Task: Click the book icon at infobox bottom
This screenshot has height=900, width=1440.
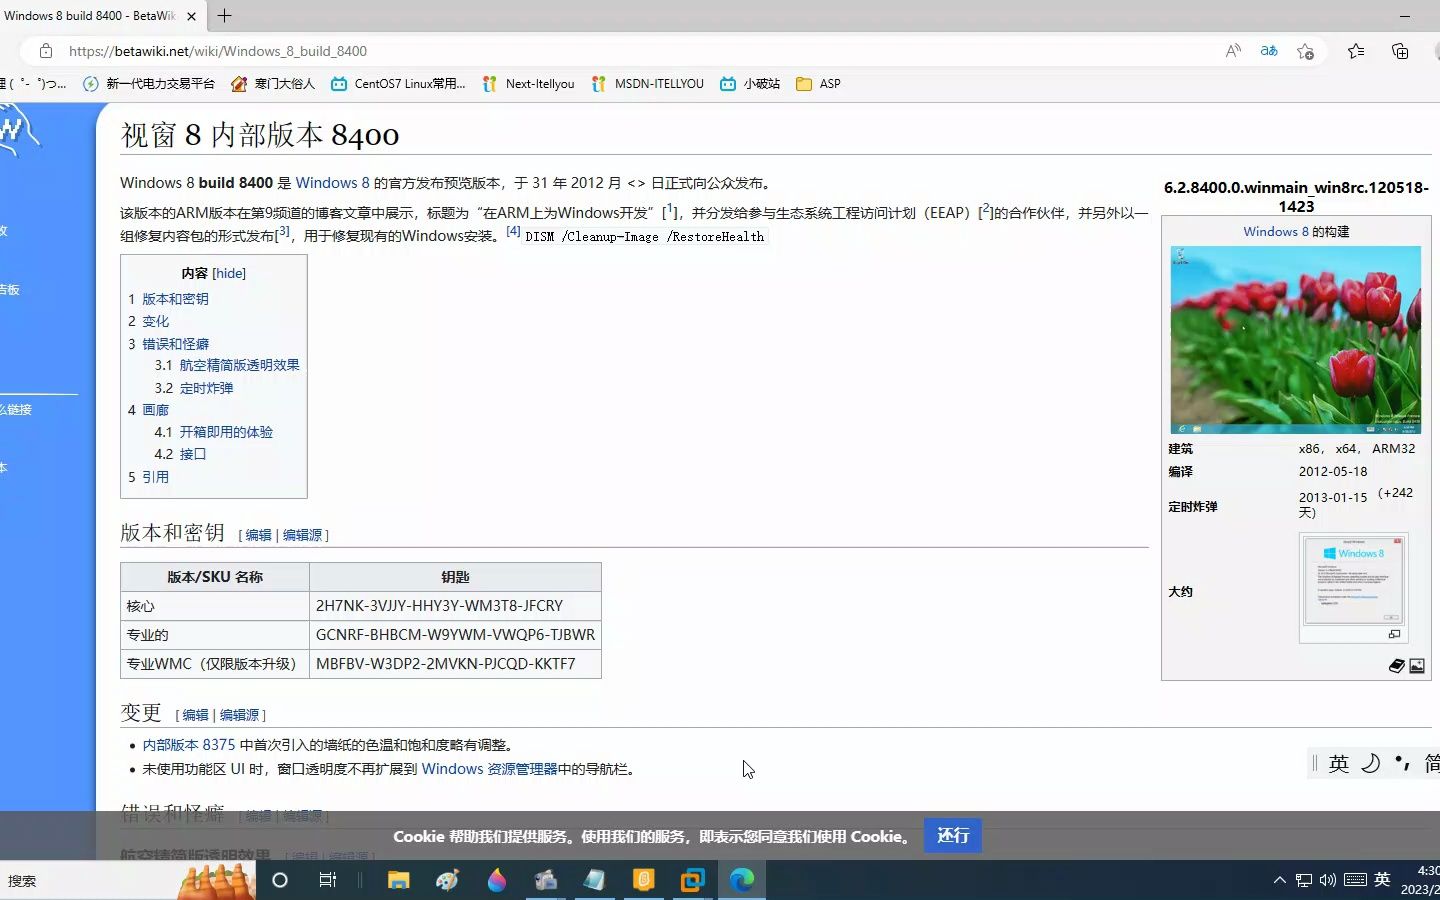Action: tap(1397, 666)
